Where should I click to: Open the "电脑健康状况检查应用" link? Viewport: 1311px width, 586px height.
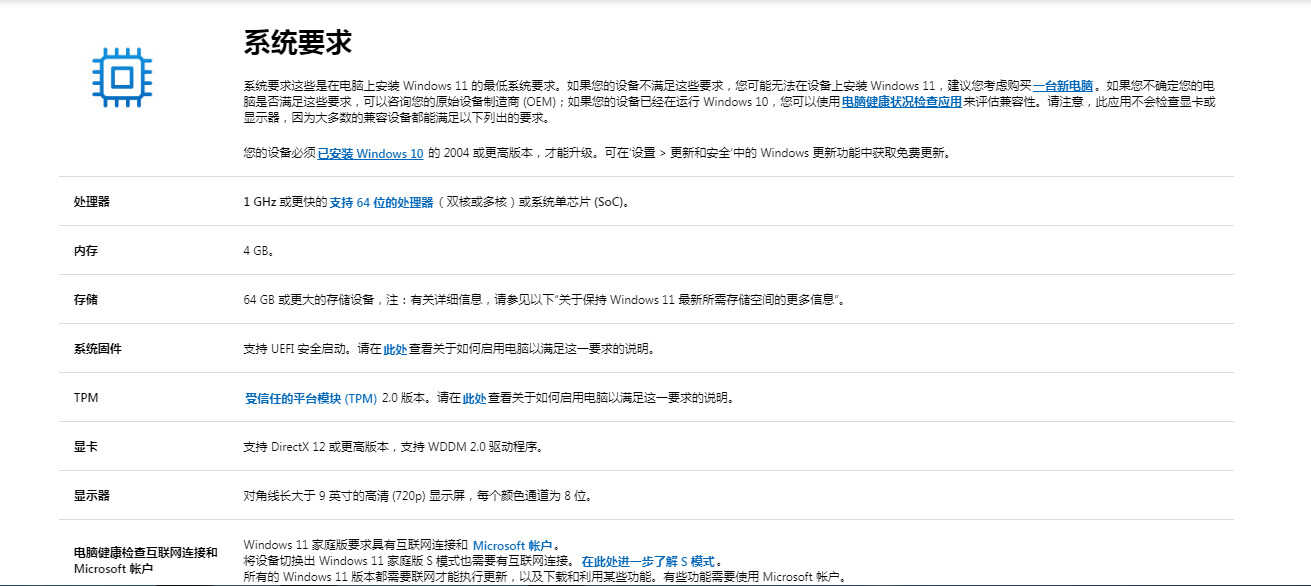point(902,102)
